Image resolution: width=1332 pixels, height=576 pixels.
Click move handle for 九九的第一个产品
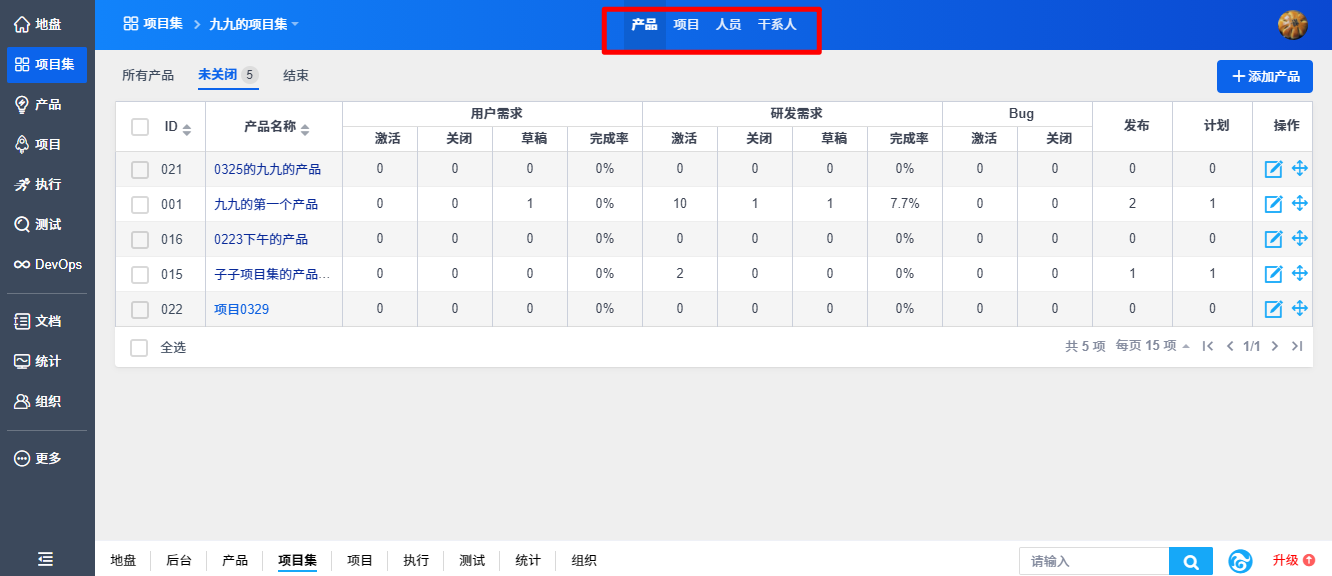pyautogui.click(x=1300, y=203)
